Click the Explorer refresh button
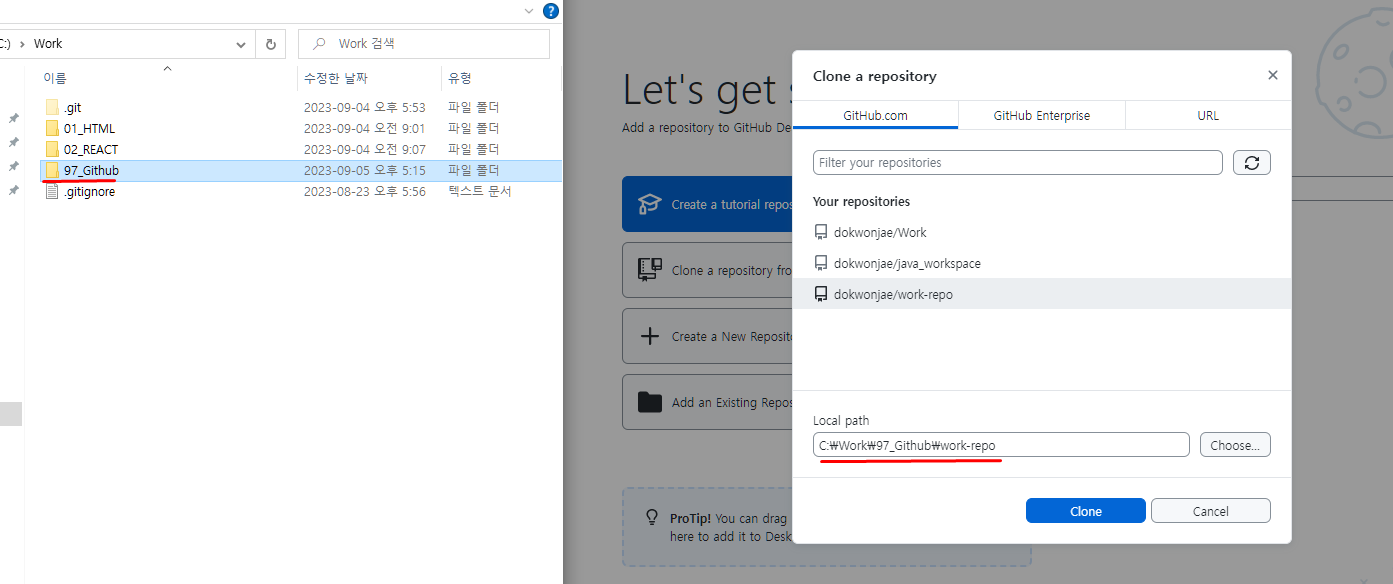Viewport: 1393px width, 584px height. click(x=271, y=44)
